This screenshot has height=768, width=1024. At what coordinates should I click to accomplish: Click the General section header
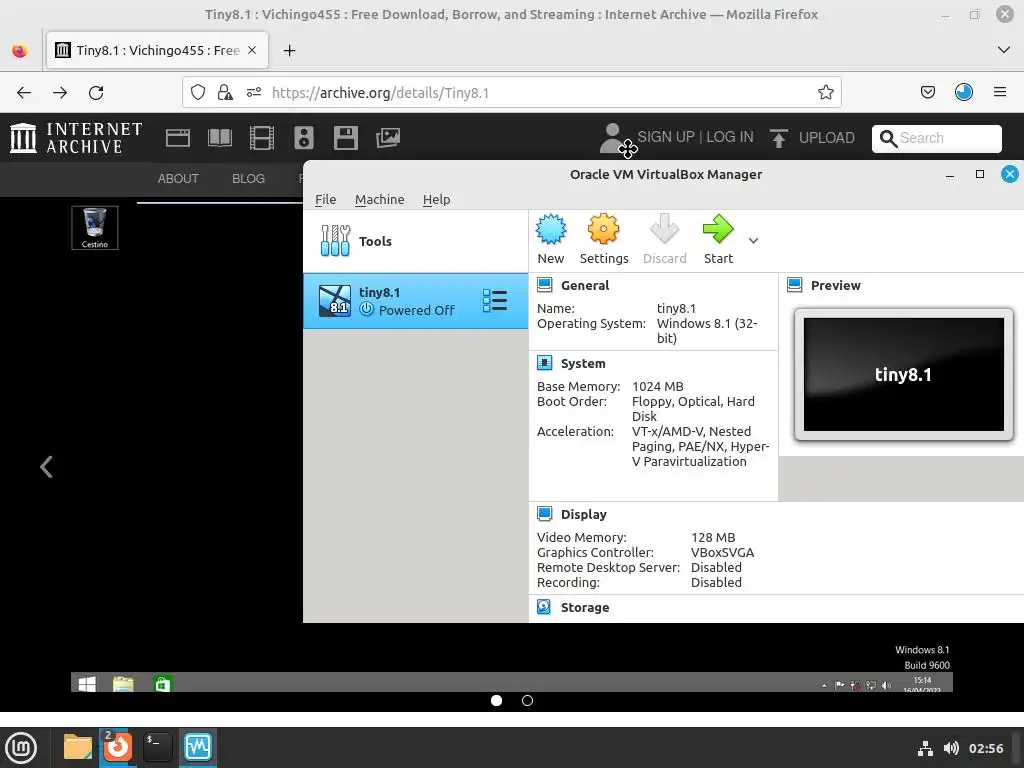584,285
